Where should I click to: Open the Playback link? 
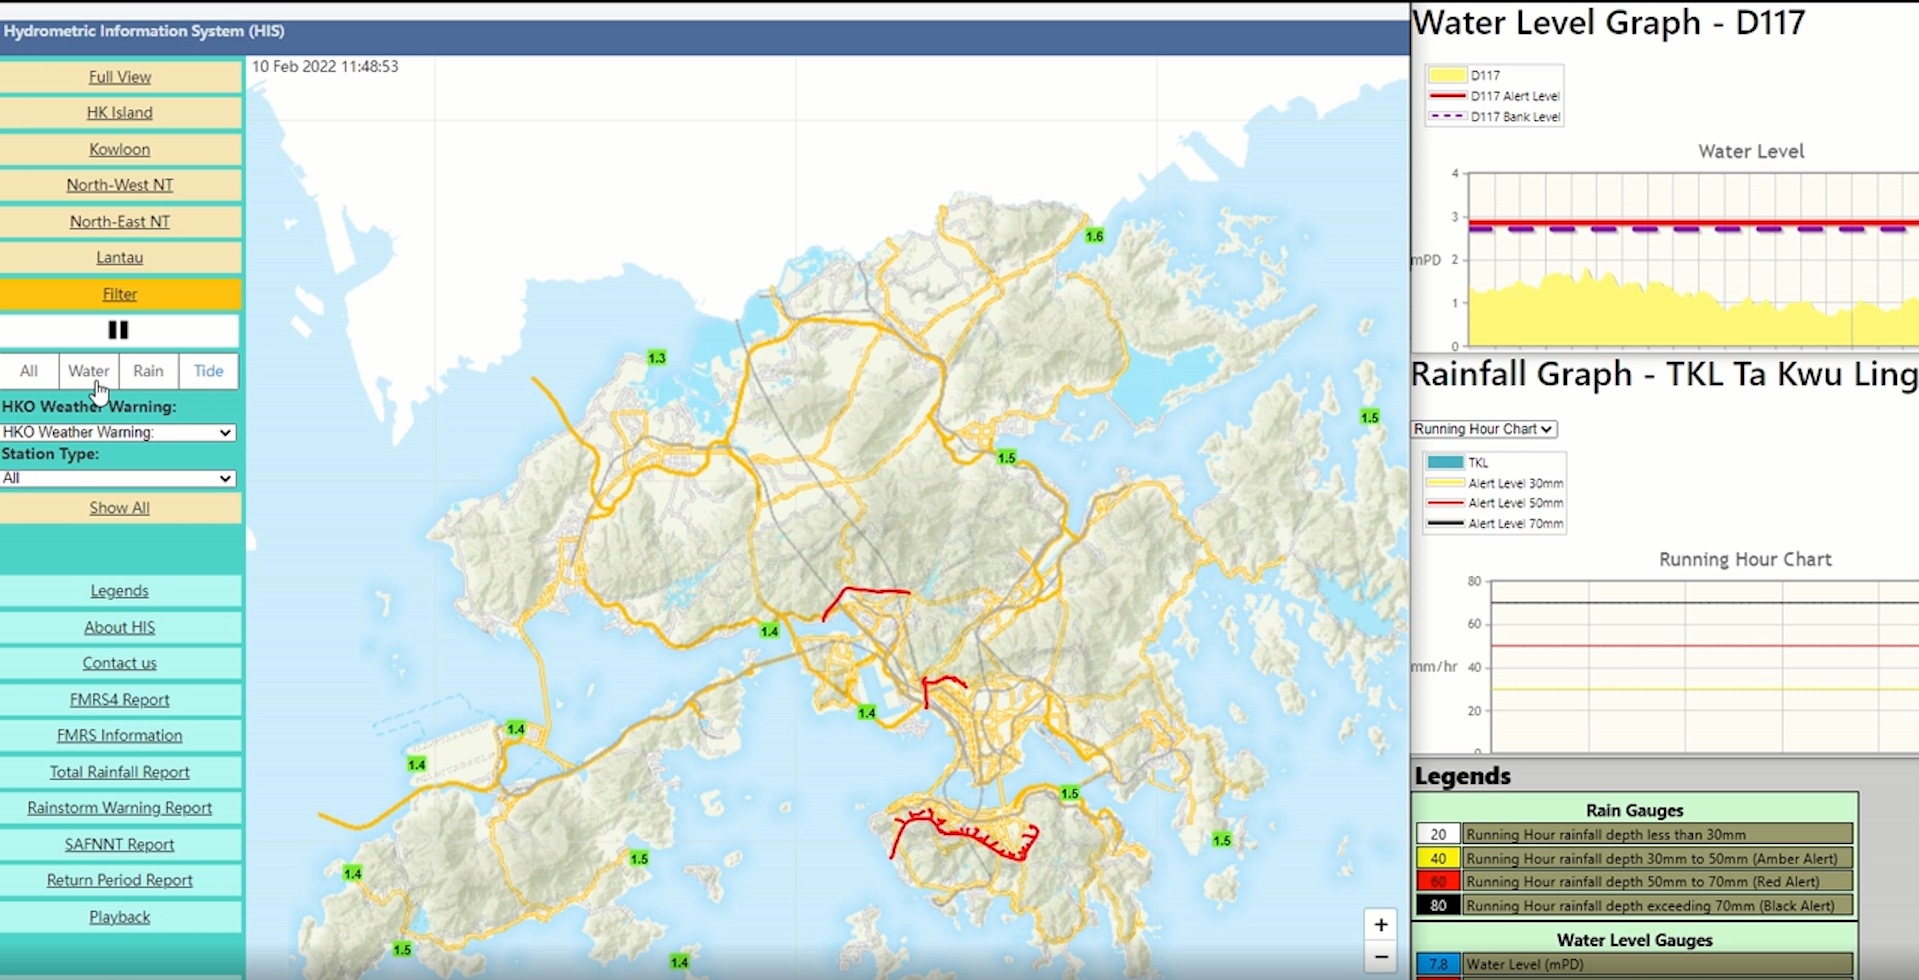[119, 916]
